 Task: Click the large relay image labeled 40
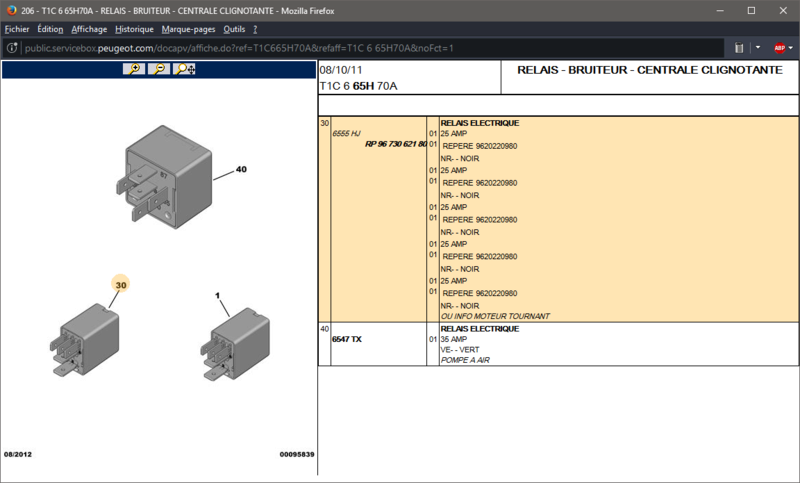click(164, 177)
